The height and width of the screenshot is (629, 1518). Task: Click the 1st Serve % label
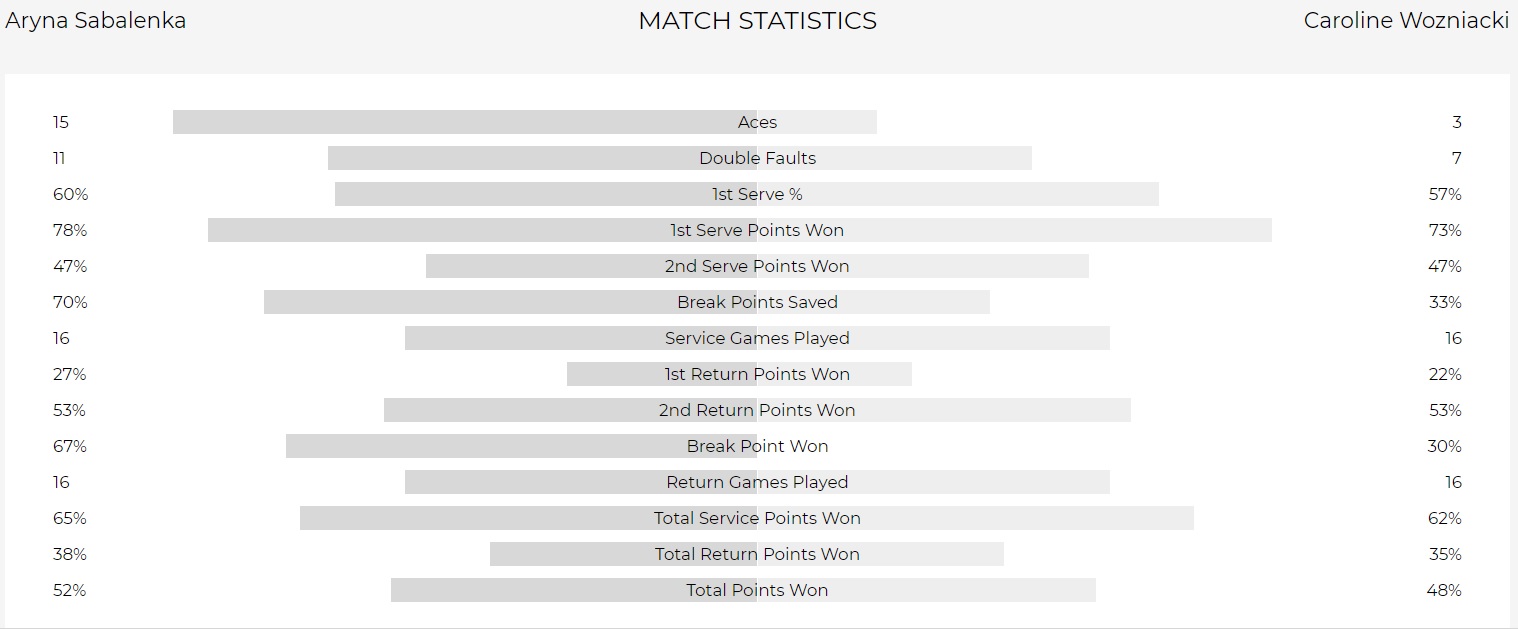coord(757,194)
